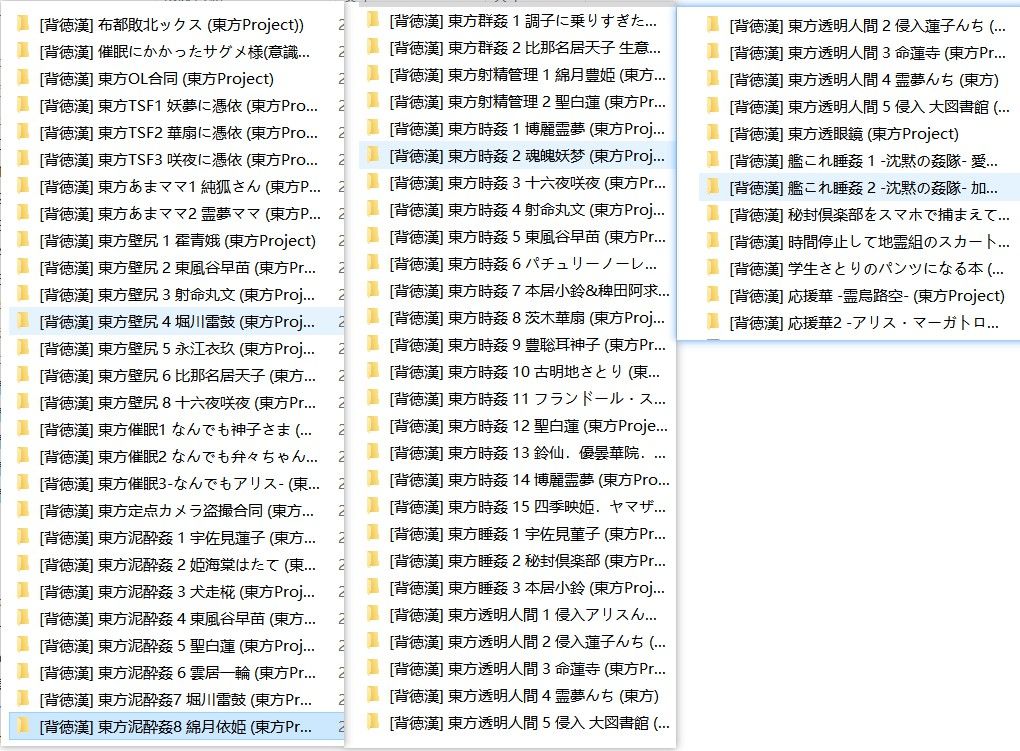Click folder icon of 東方泥酔姦 6 雲居一輪
The width and height of the screenshot is (1020, 751).
point(23,672)
